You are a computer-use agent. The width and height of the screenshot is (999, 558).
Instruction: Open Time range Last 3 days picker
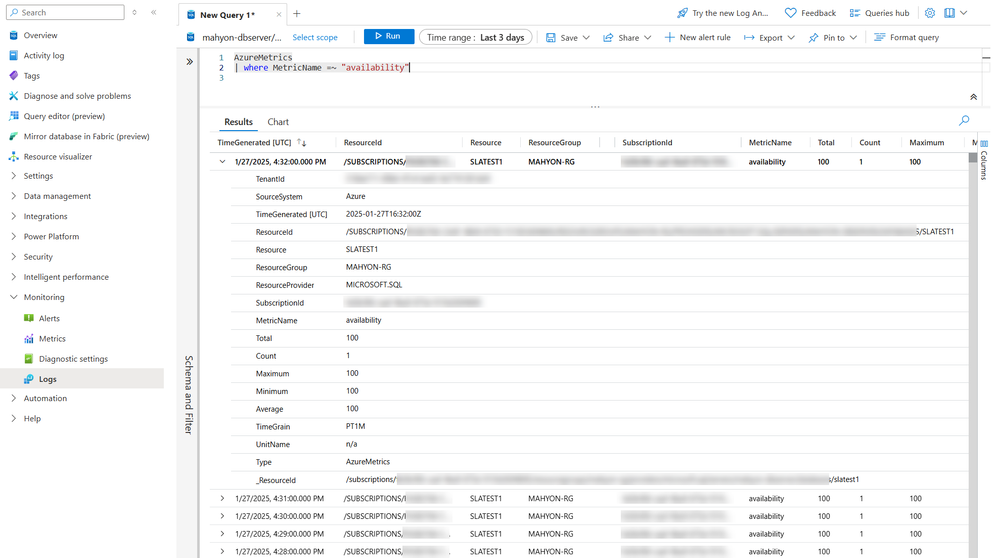[475, 38]
